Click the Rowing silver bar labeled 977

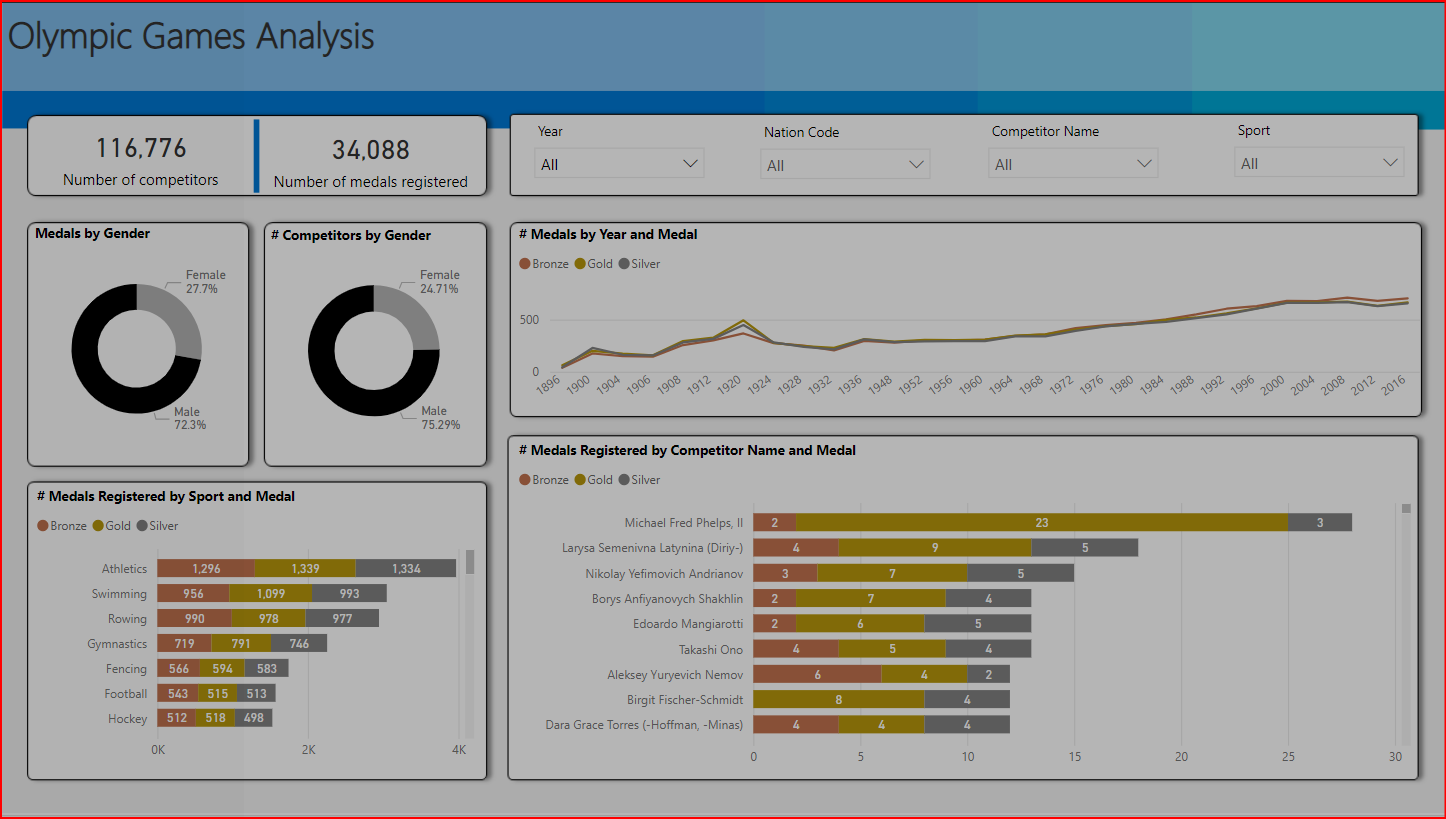342,619
